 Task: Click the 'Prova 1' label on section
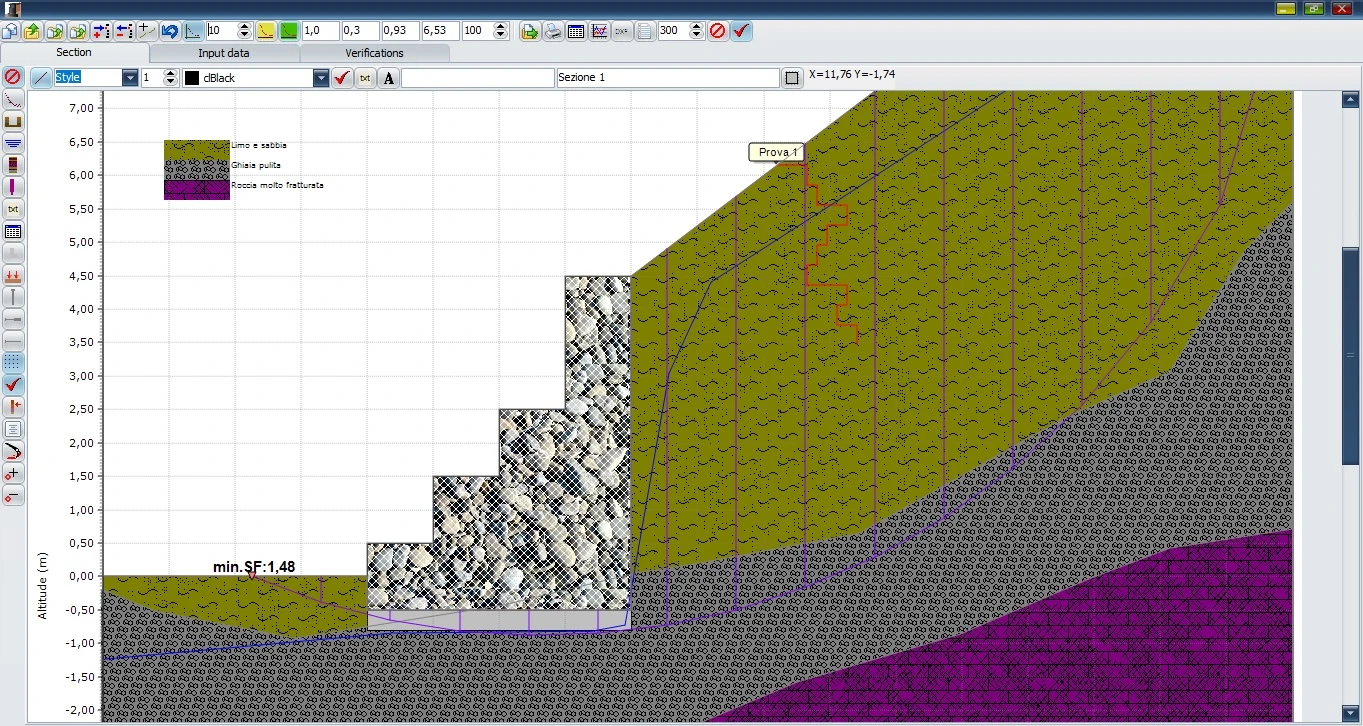tap(776, 152)
